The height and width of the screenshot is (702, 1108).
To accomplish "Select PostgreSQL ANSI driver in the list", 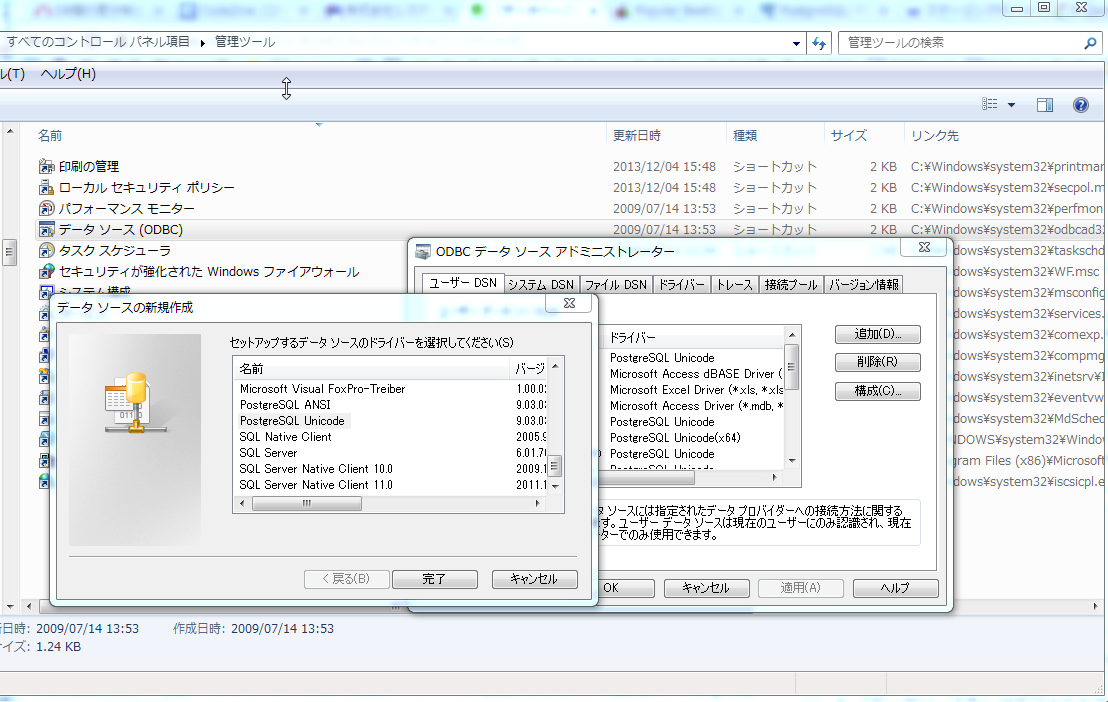I will [290, 405].
